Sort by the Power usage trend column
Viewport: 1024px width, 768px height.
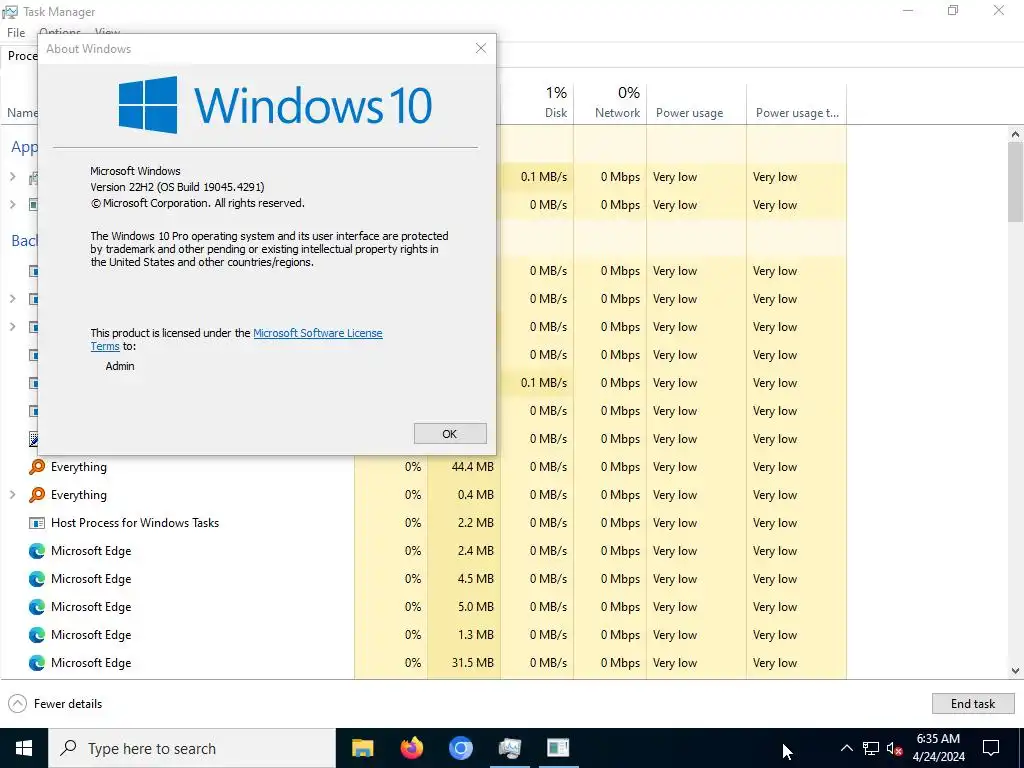796,103
